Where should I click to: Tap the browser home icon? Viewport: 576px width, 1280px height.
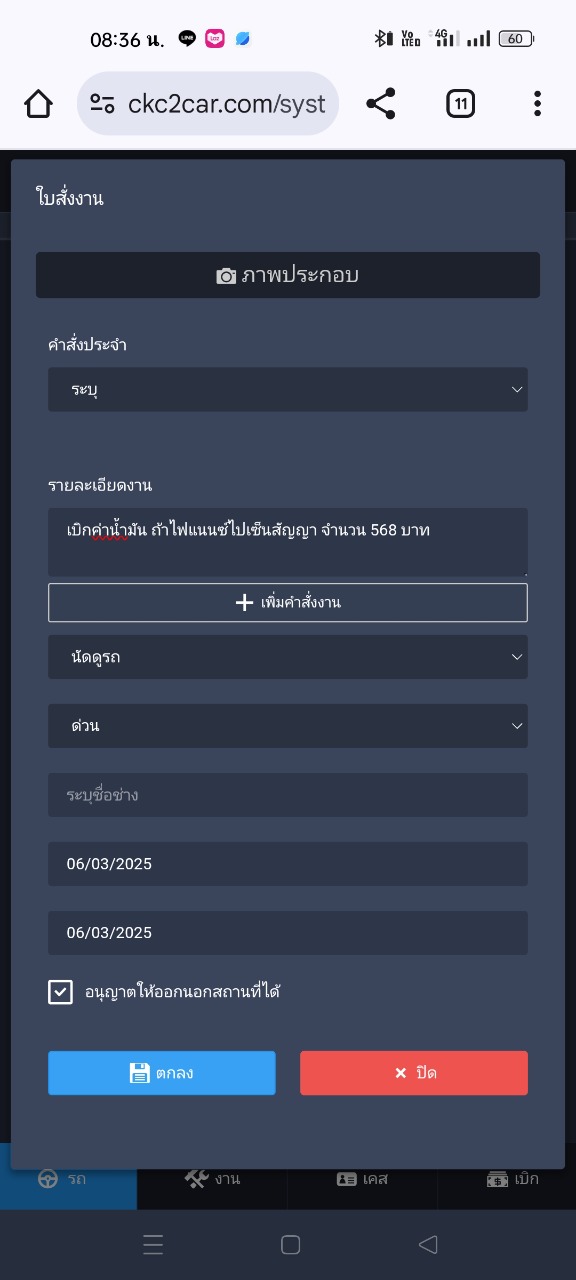(38, 103)
